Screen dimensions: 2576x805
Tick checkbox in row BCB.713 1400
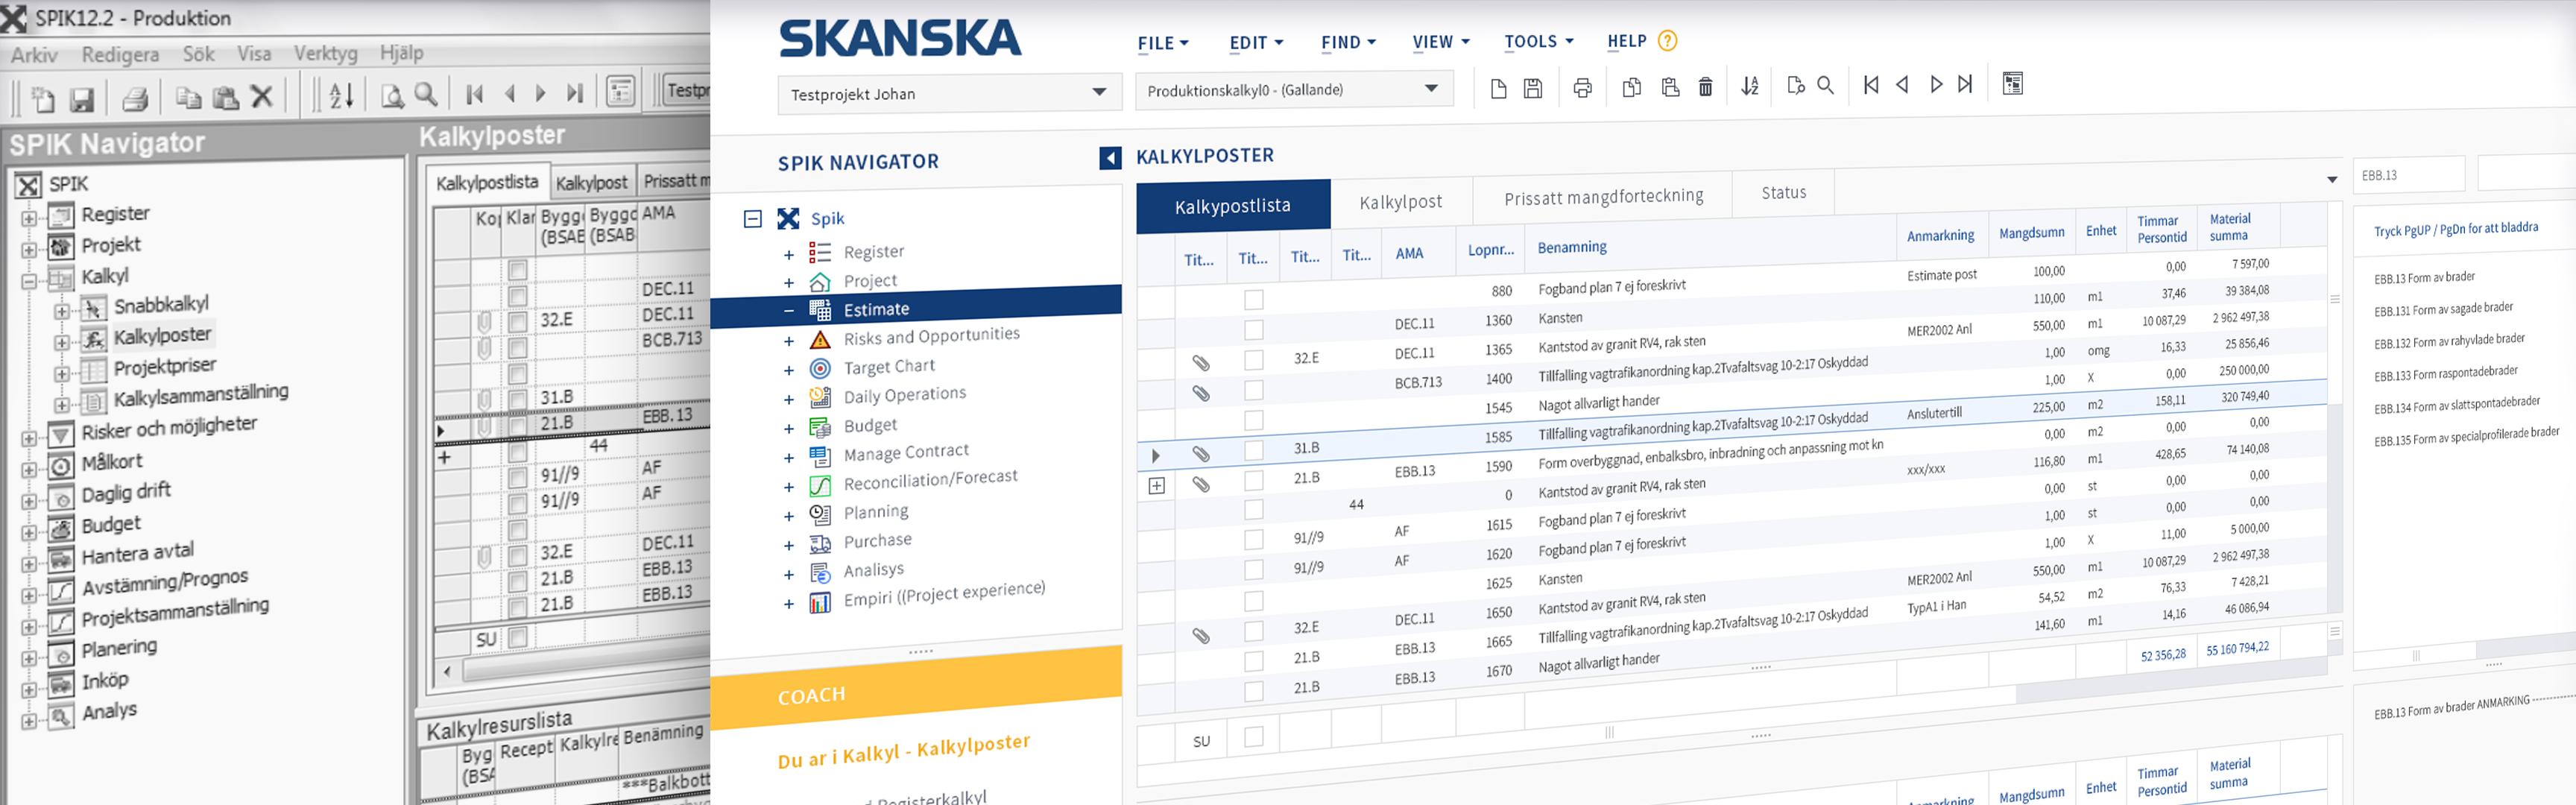[x=1254, y=389]
